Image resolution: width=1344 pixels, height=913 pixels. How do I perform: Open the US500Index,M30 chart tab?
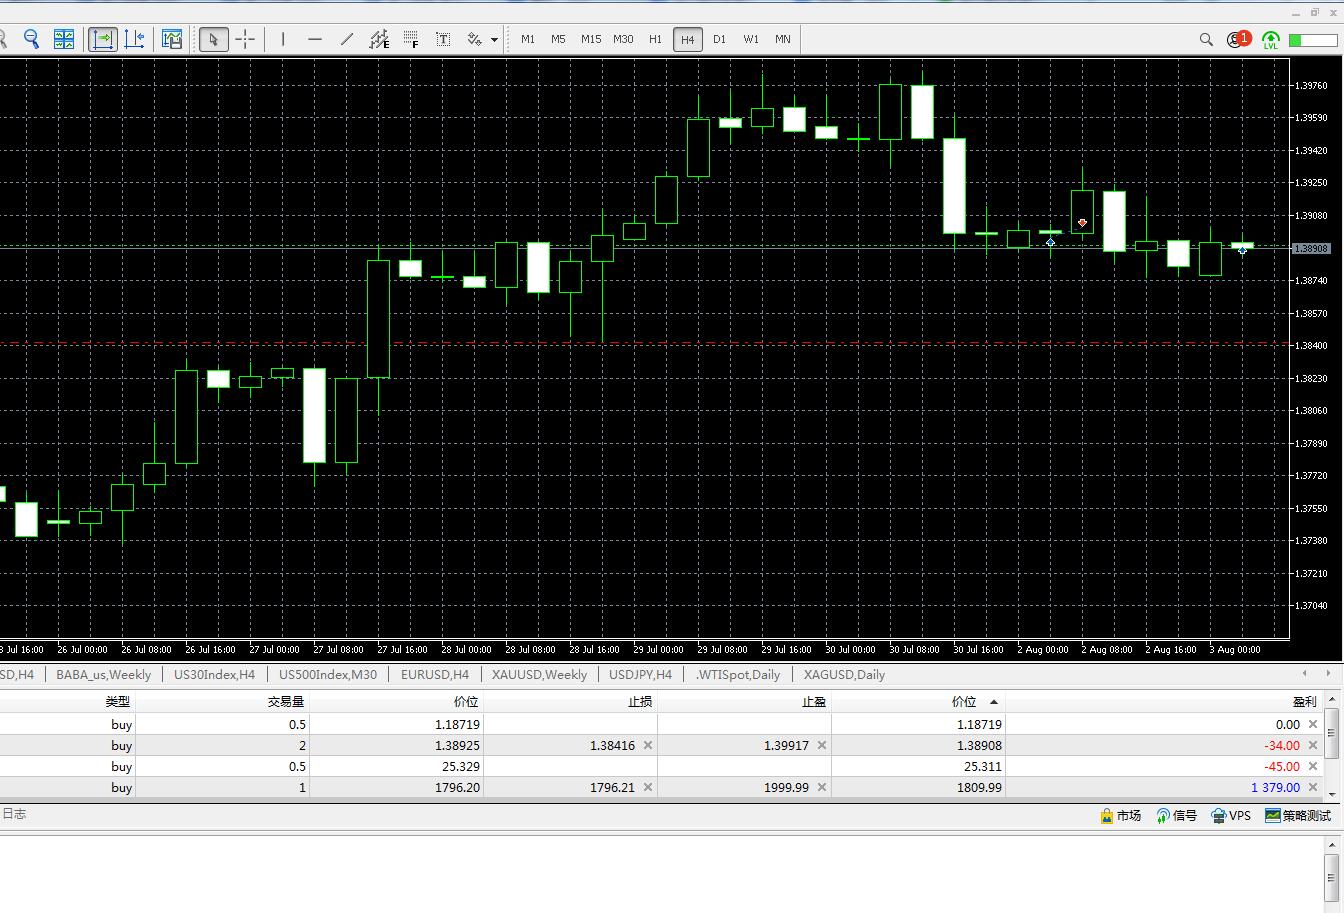point(328,674)
